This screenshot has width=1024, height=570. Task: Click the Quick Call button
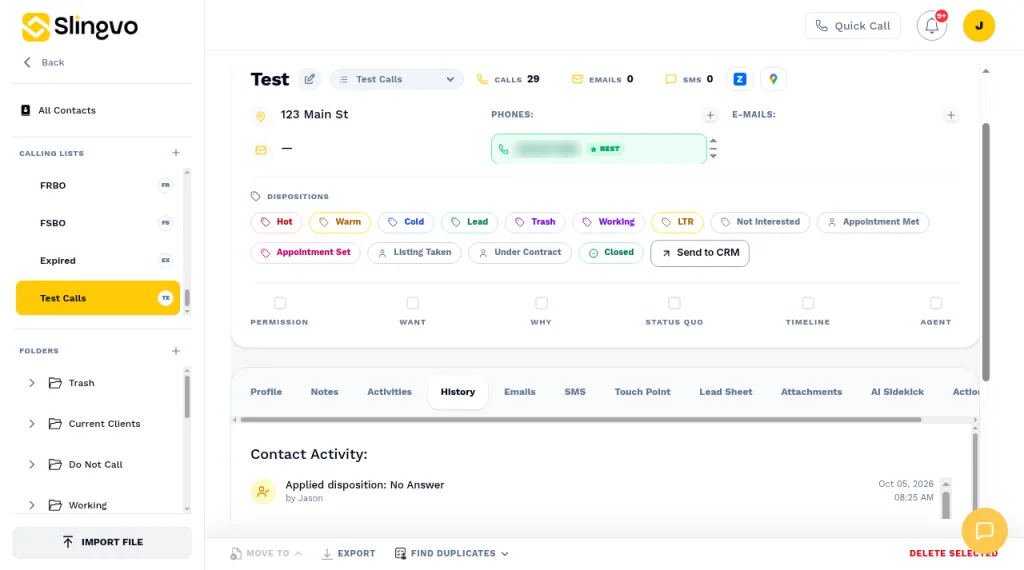(852, 26)
